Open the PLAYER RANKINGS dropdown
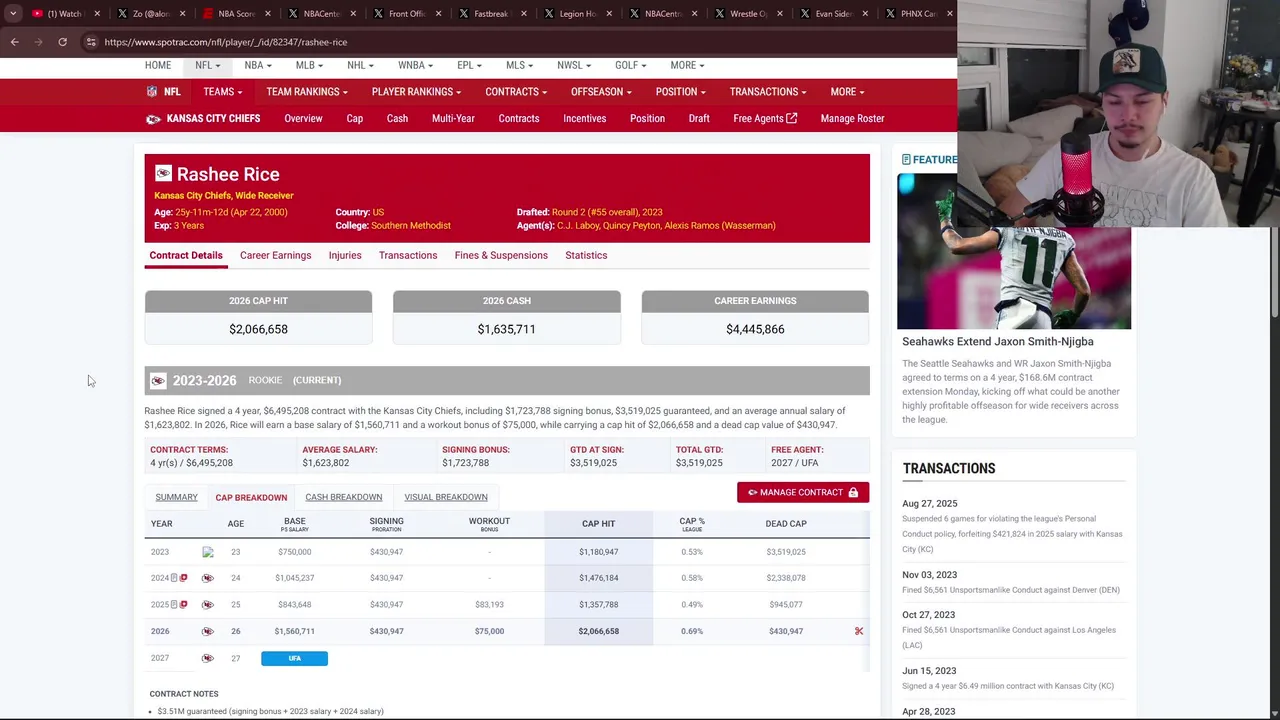This screenshot has width=1280, height=720. (x=416, y=92)
